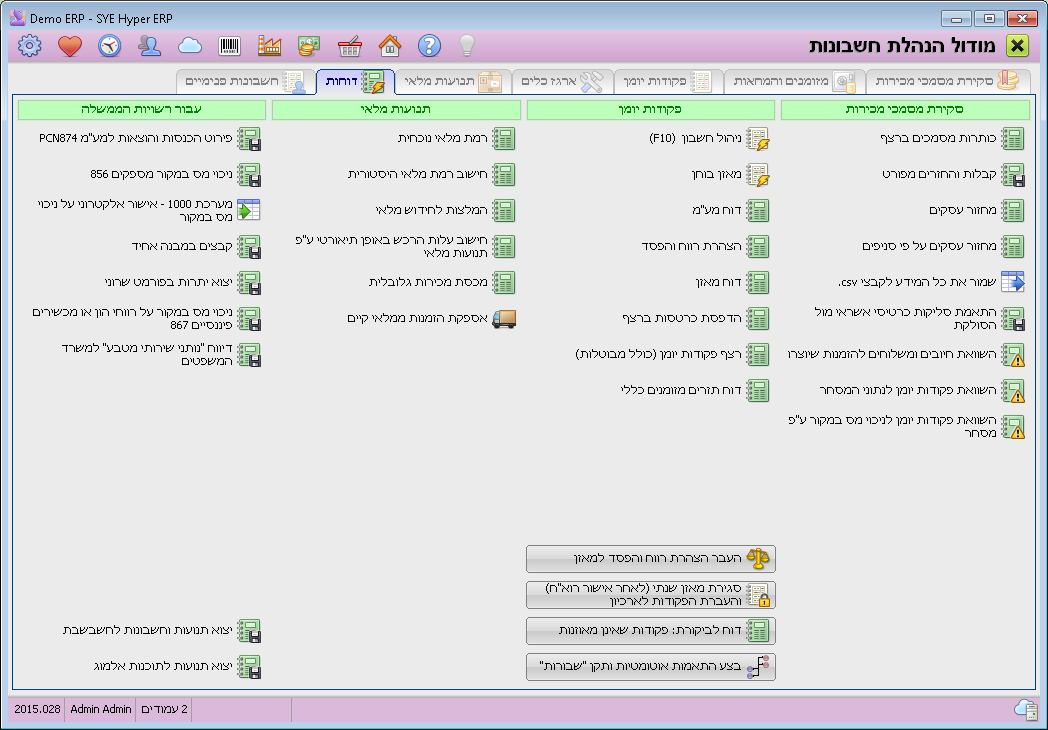Click the shopping basket icon
Viewport: 1048px width, 730px height.
click(350, 45)
